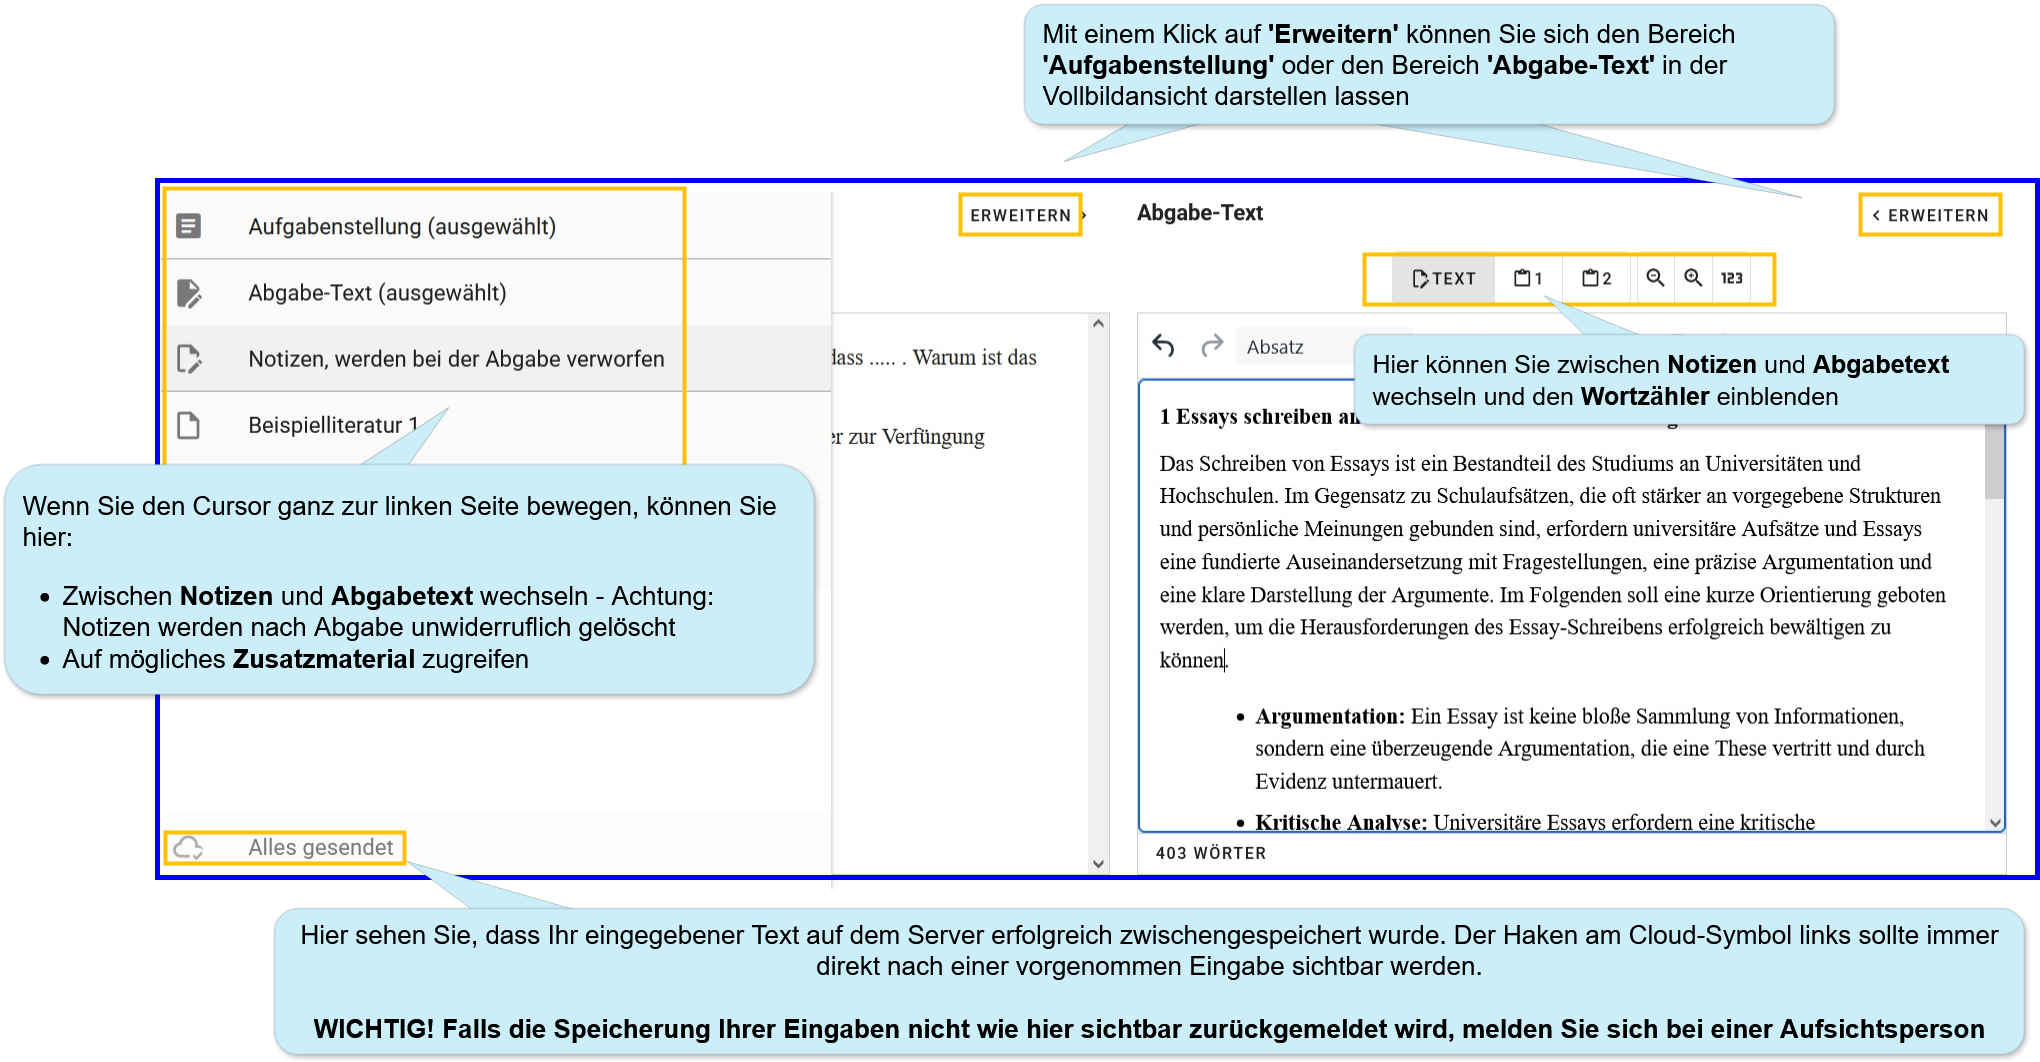Image resolution: width=2040 pixels, height=1062 pixels.
Task: Click the undo arrow in the editor
Action: tap(1163, 346)
